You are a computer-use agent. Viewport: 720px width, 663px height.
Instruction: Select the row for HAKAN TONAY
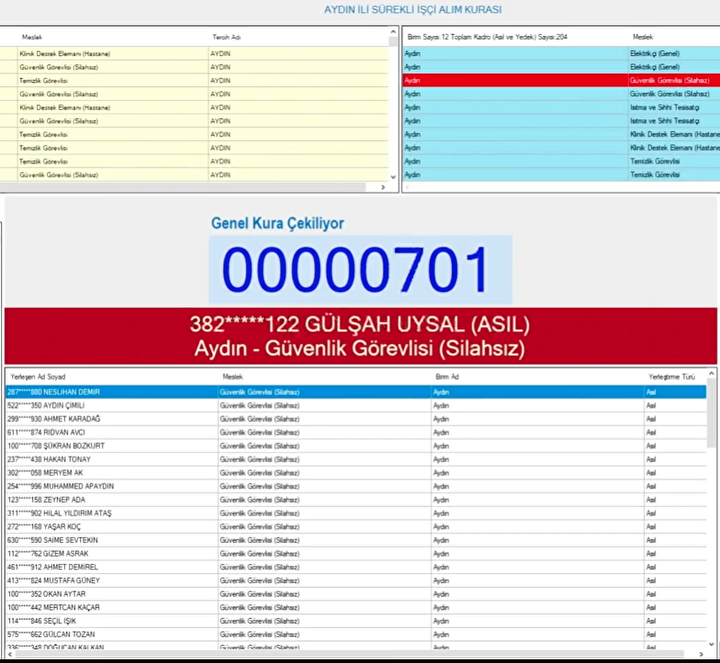[356, 459]
